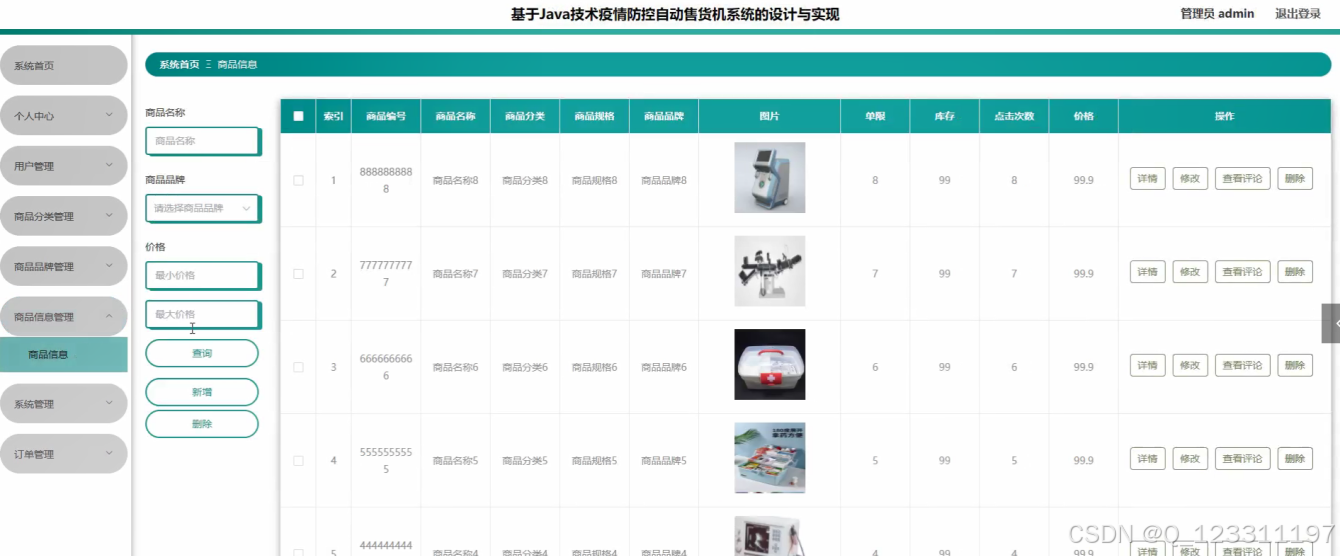Go to 系统首页 breadcrumb link
Viewport: 1340px width, 556px height.
179,64
